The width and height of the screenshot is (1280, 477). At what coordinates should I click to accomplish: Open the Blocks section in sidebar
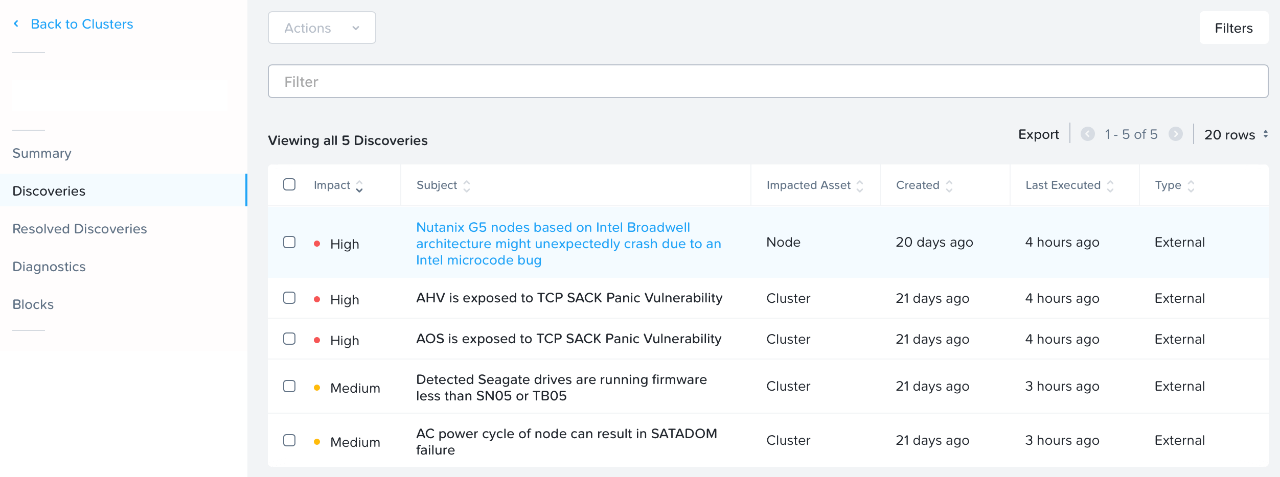point(33,305)
